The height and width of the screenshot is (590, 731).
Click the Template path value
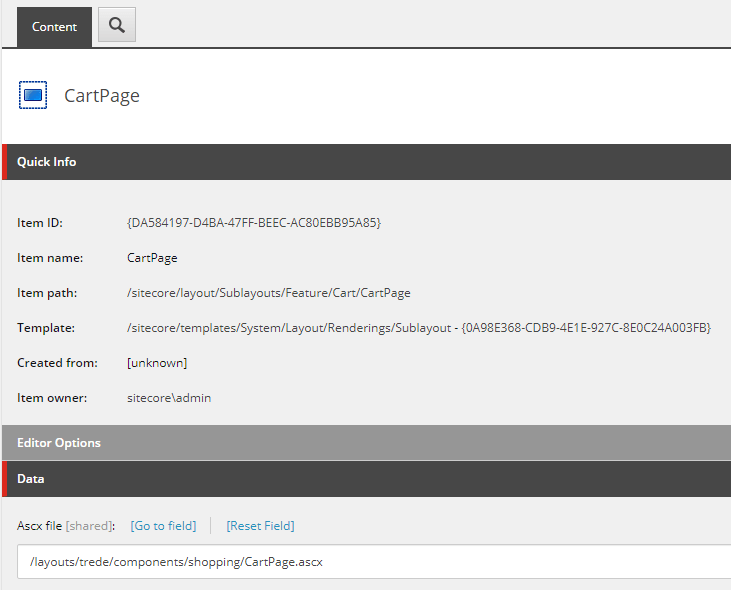[x=418, y=328]
